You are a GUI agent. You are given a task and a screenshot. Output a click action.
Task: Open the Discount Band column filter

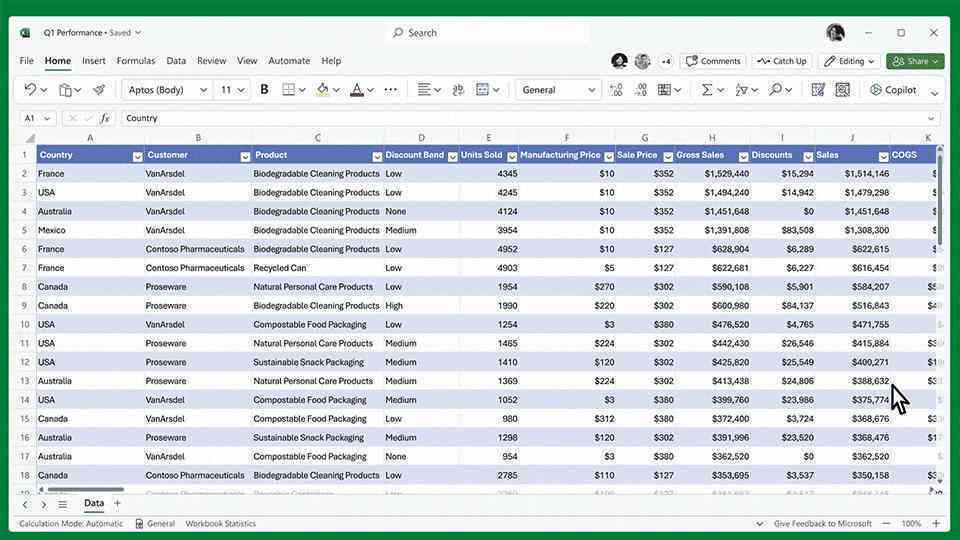click(x=452, y=157)
